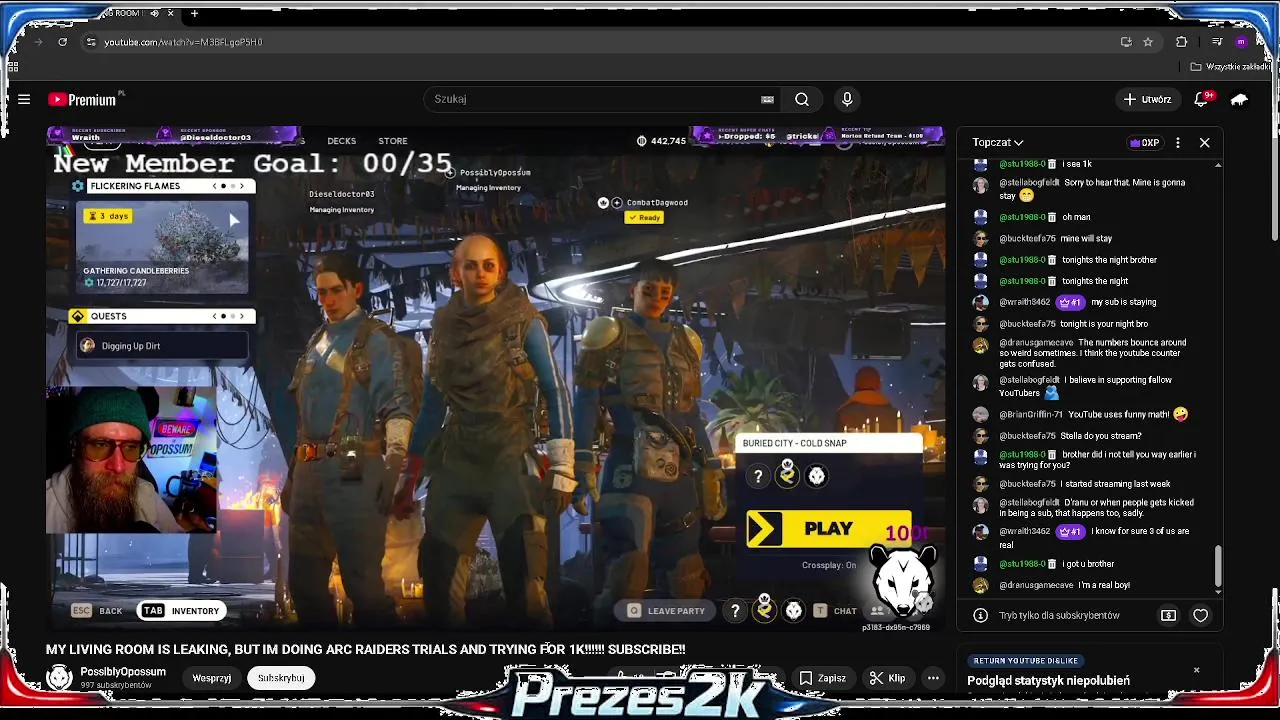Open the media control icon in browser toolbar
Screen dimensions: 1280x720
coord(1216,42)
